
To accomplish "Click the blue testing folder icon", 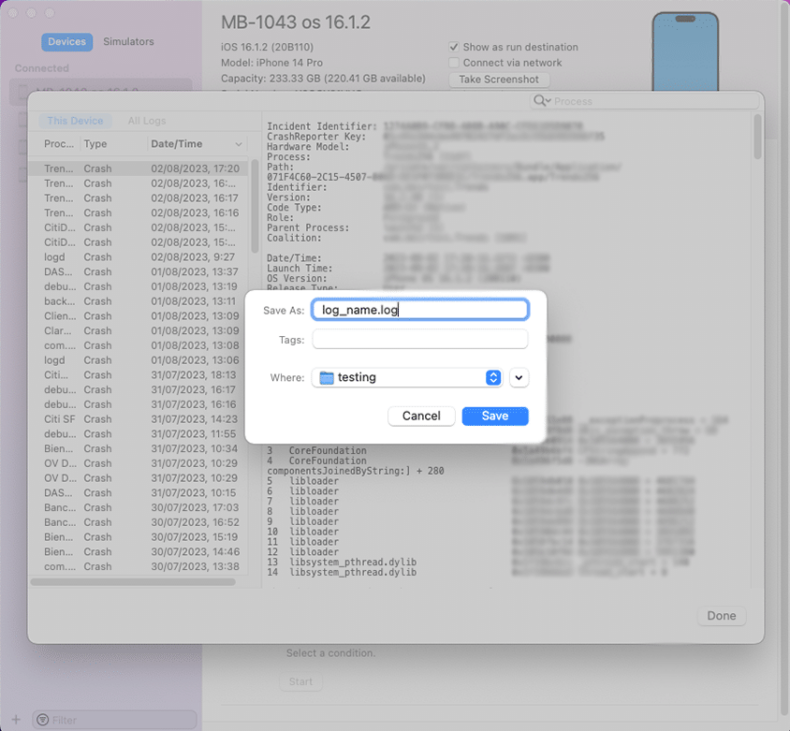I will 326,378.
